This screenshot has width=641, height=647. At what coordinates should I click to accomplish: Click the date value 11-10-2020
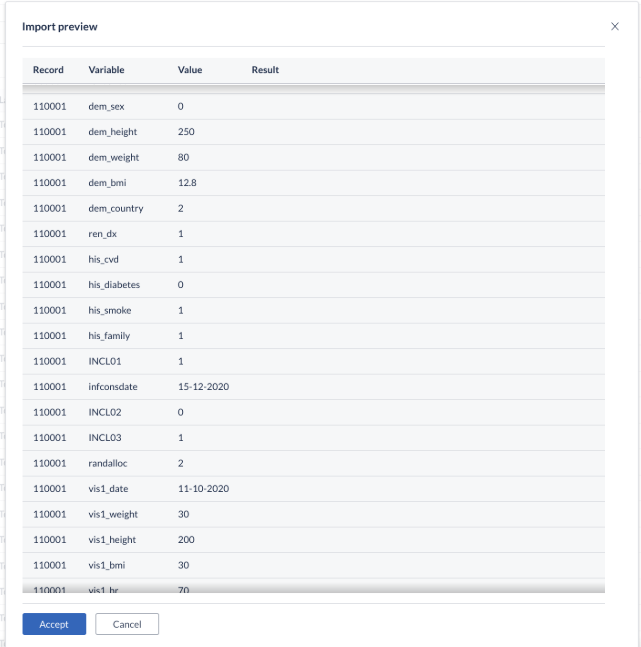tap(203, 489)
